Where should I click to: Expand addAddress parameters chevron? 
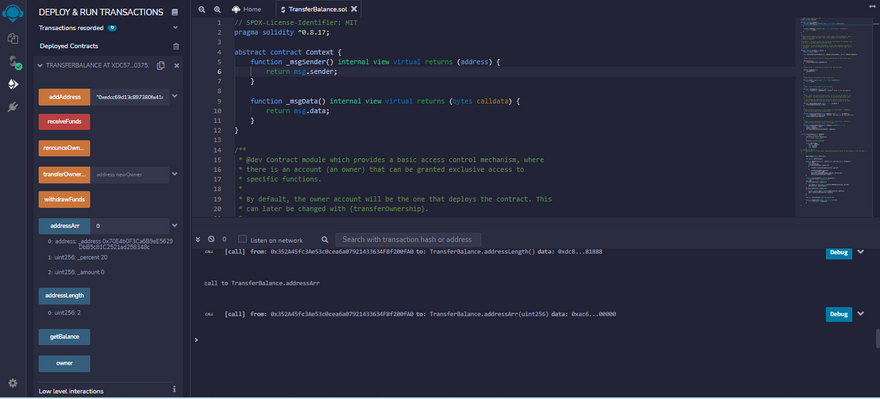point(175,96)
